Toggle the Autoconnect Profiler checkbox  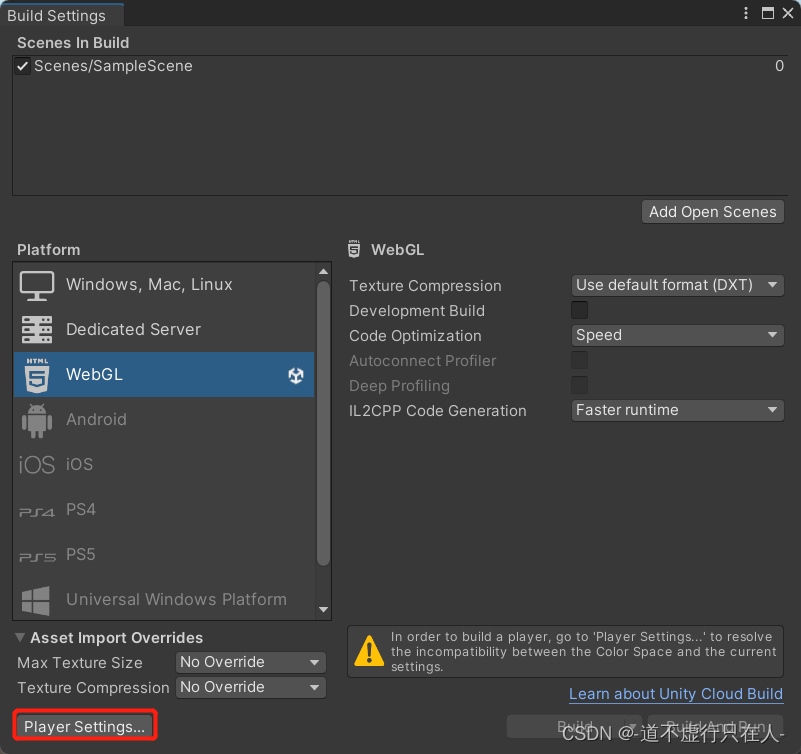coord(579,360)
